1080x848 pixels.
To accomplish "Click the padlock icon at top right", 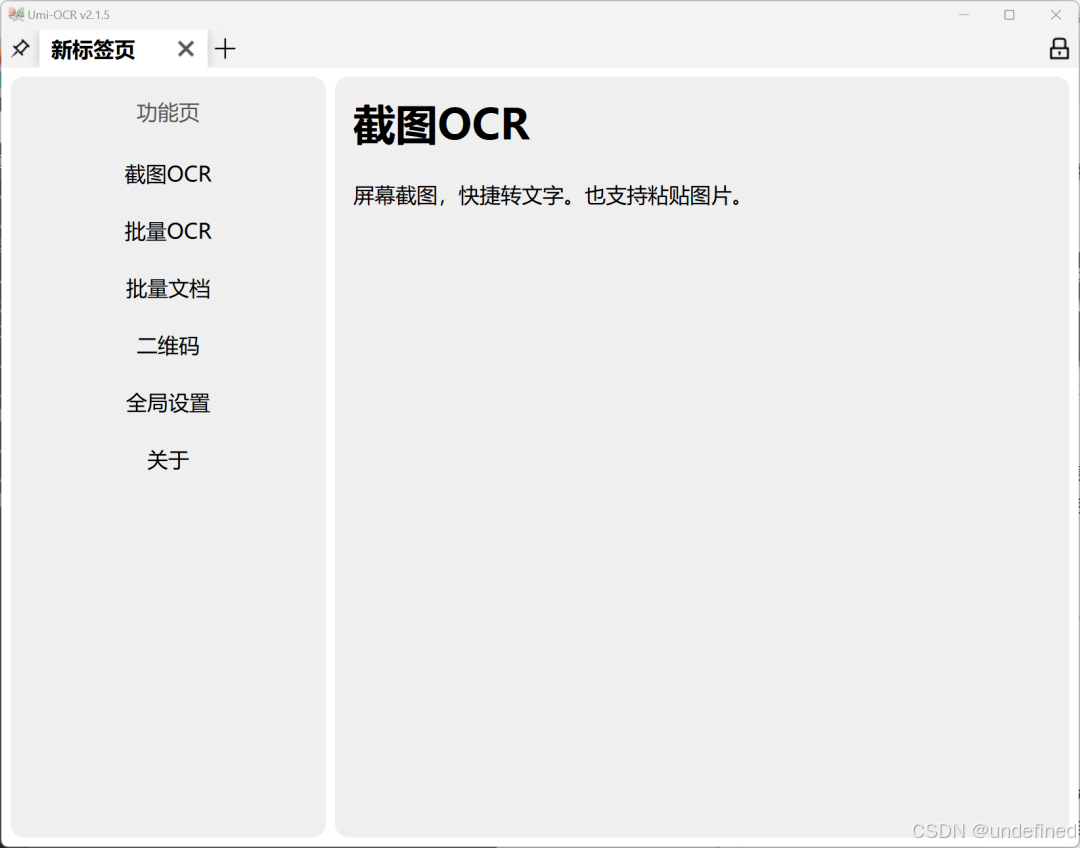I will coord(1058,48).
